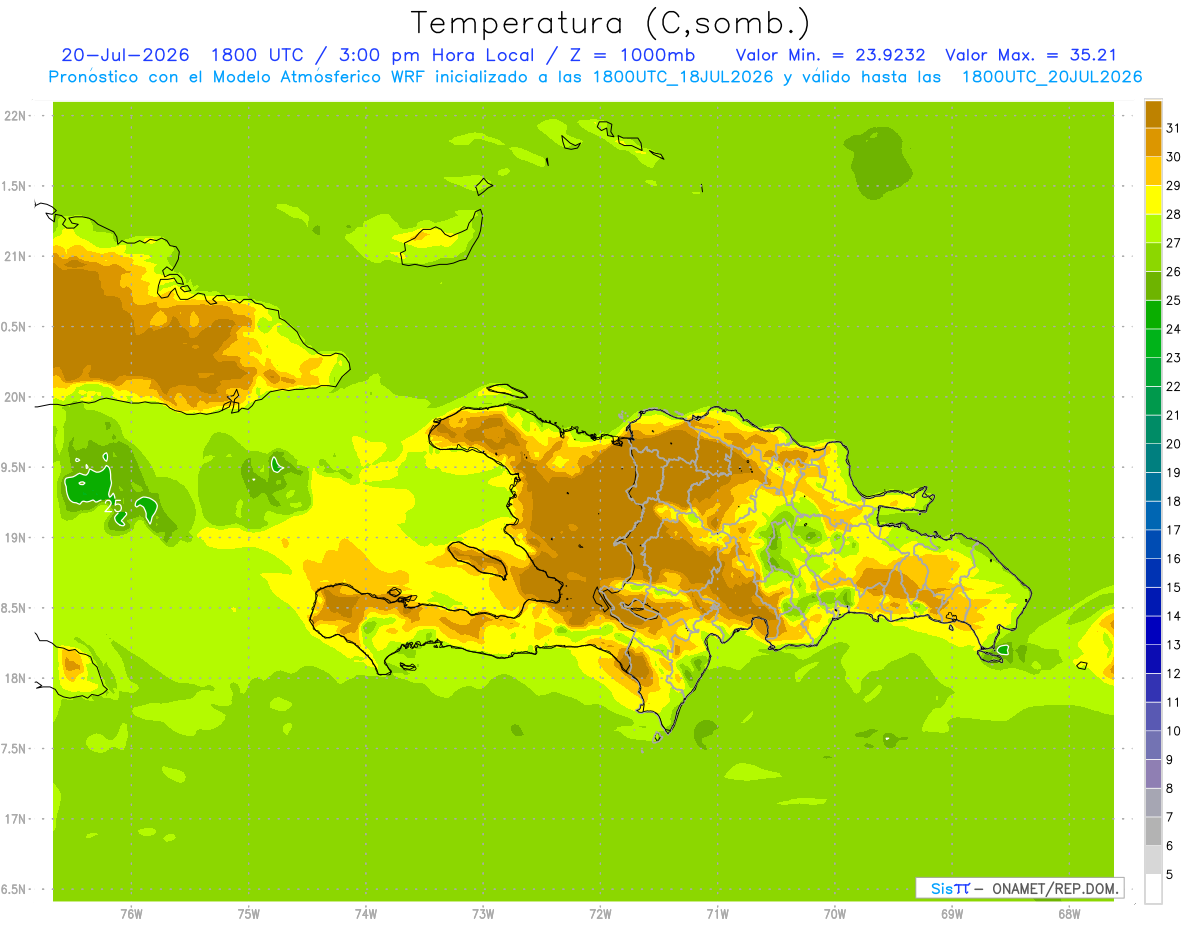Select the legend swatch between 25 and 26
Screen dimensions: 1200x927
[1153, 286]
